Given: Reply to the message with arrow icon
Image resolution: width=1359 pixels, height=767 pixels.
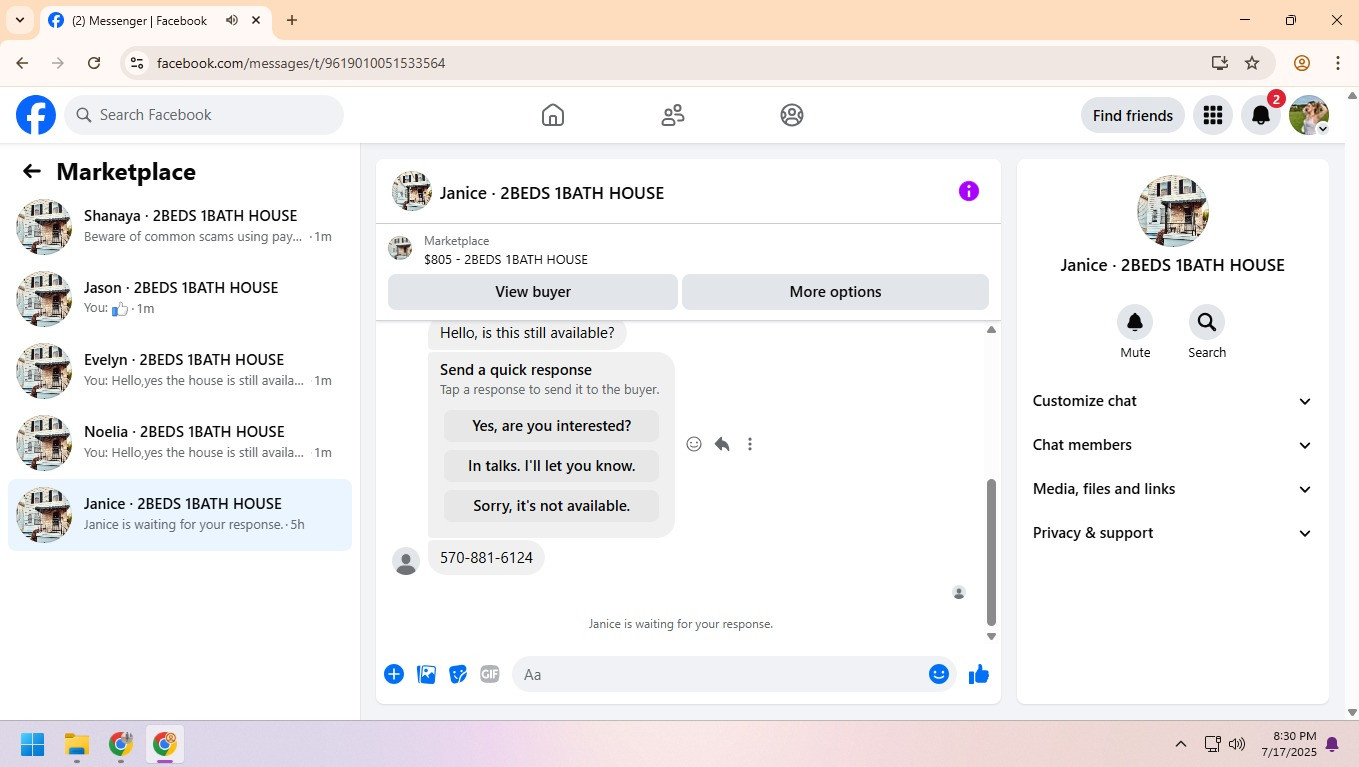Looking at the screenshot, I should click(722, 444).
